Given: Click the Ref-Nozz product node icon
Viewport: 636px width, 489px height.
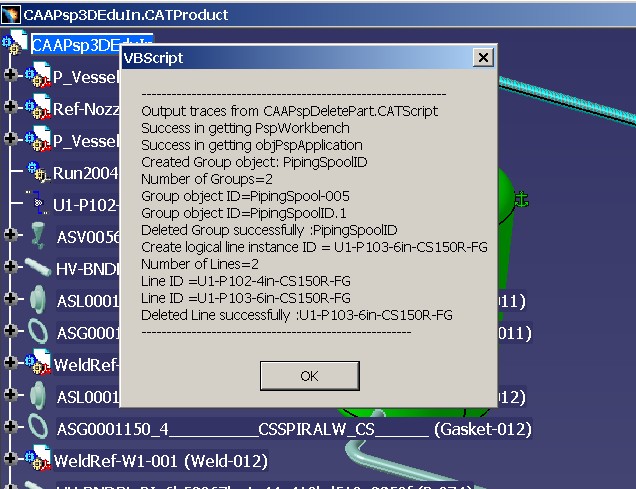Looking at the screenshot, I should click(38, 107).
